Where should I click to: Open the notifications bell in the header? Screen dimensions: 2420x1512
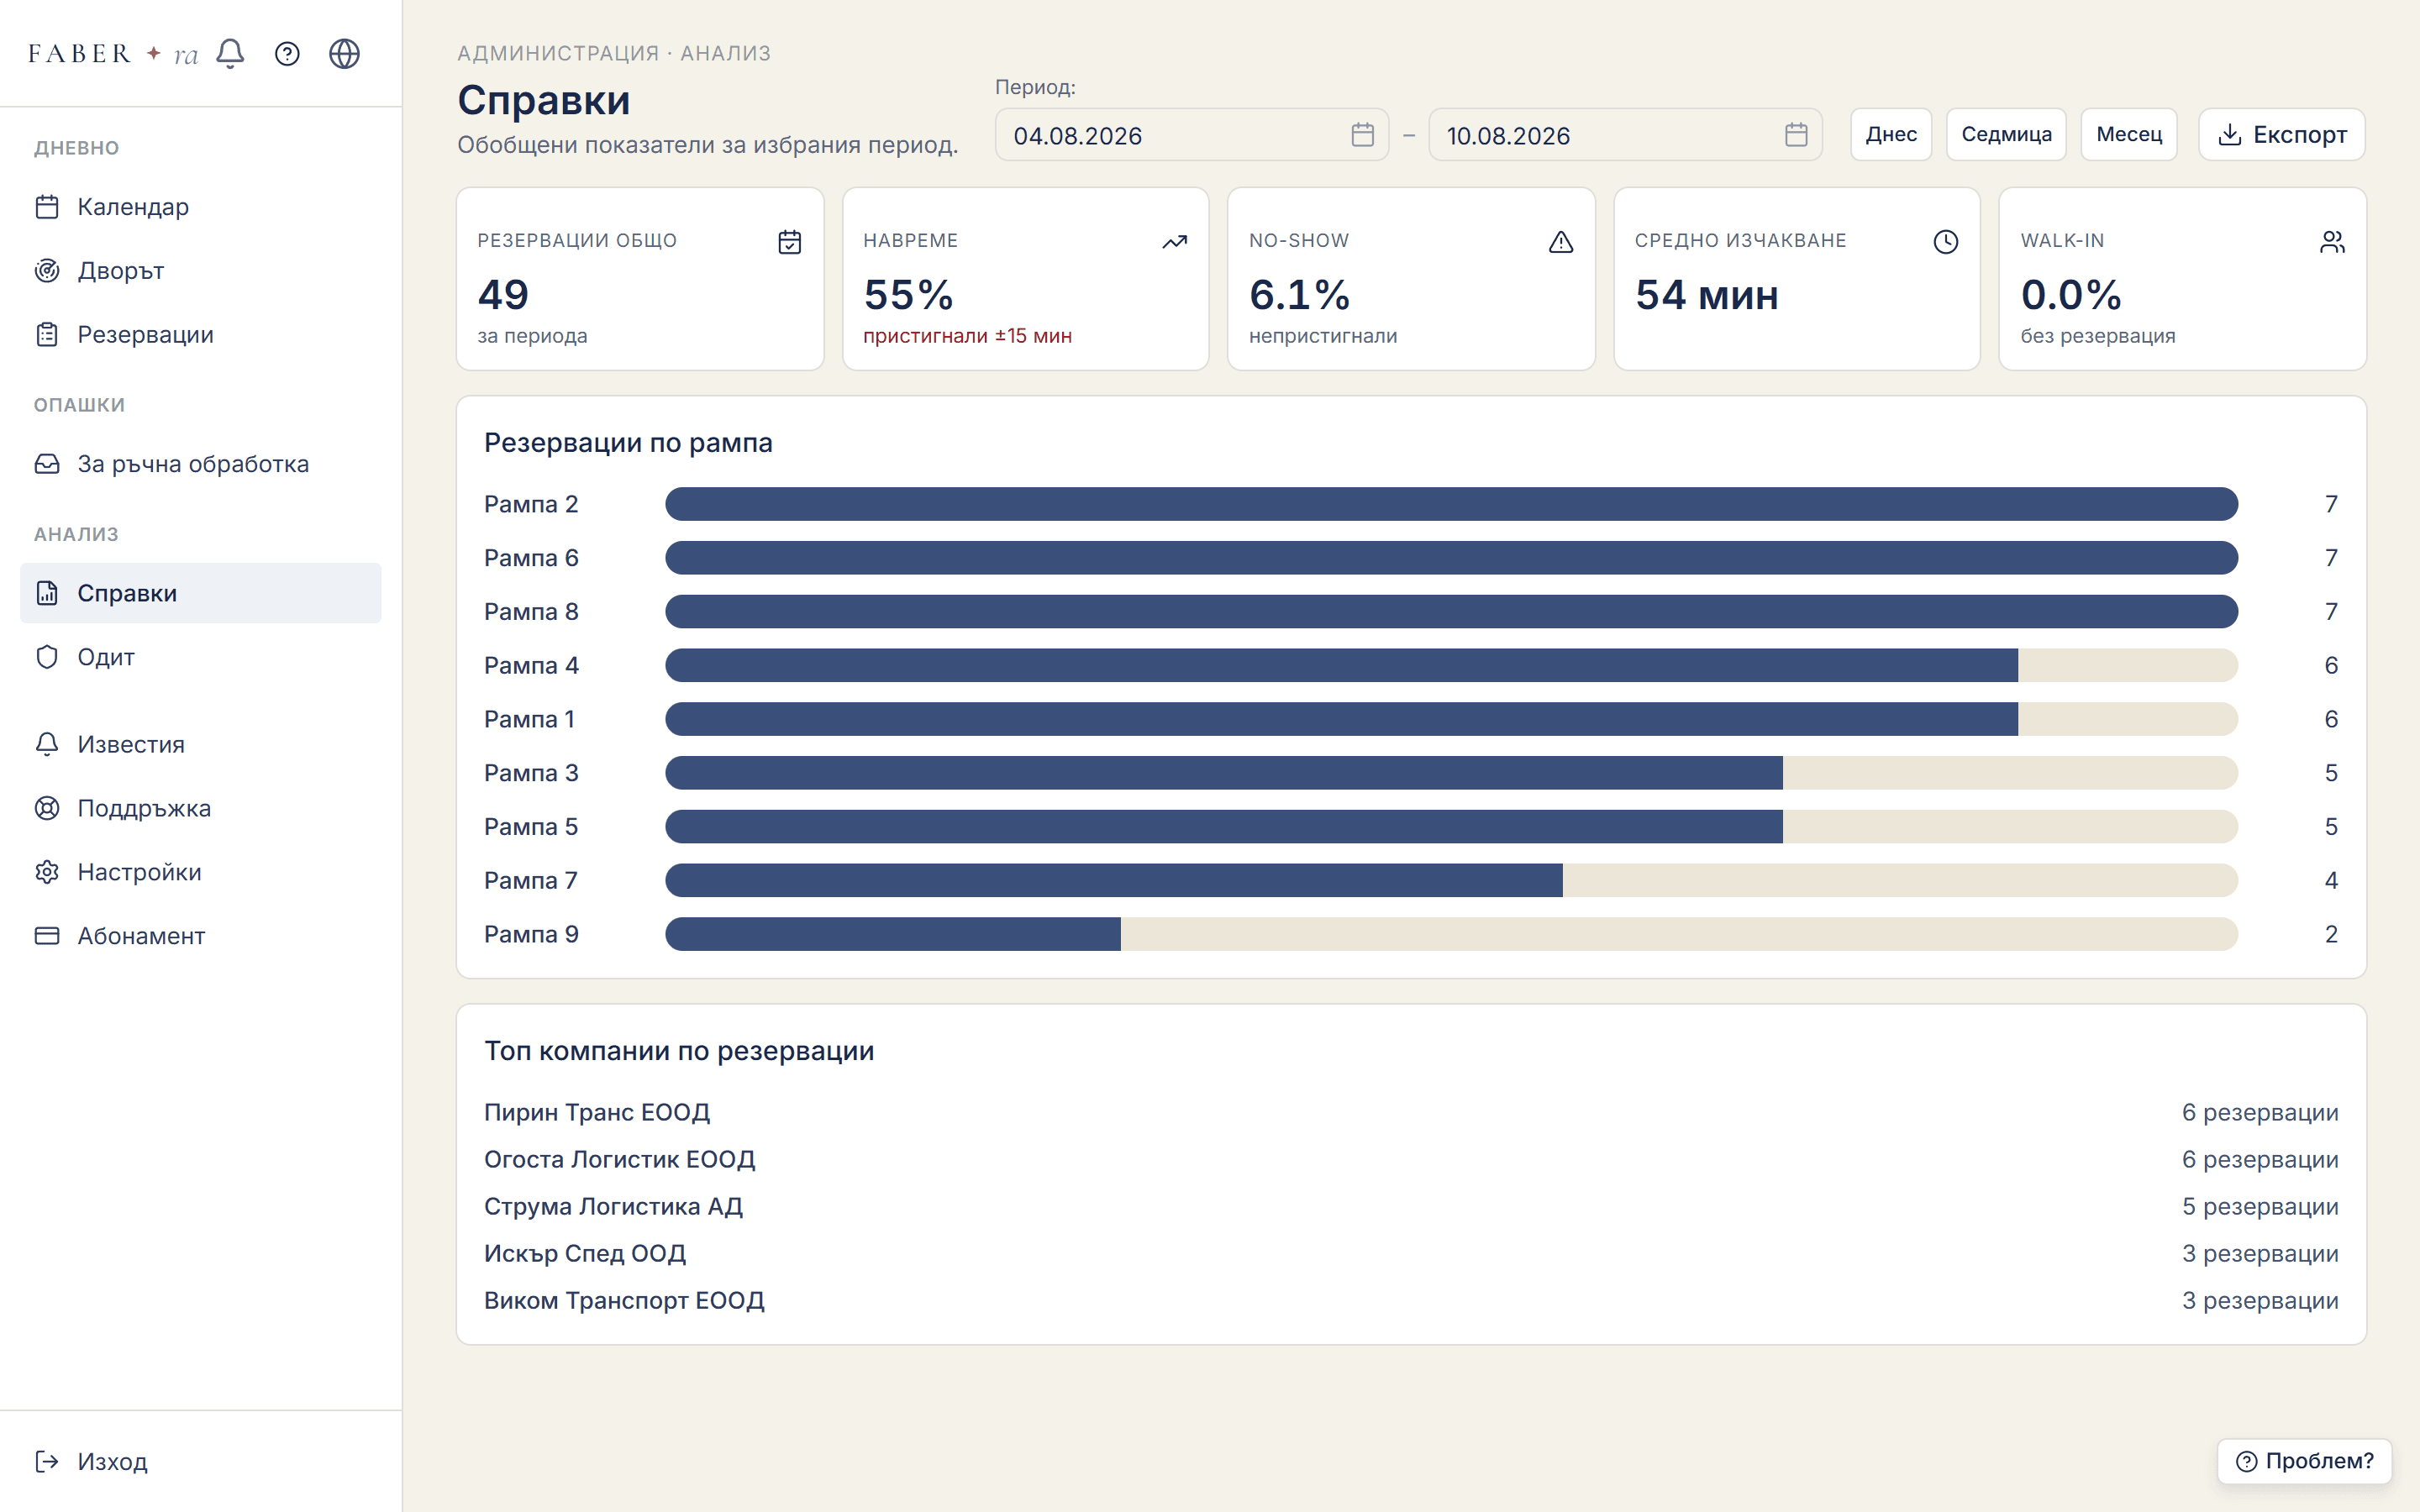230,53
